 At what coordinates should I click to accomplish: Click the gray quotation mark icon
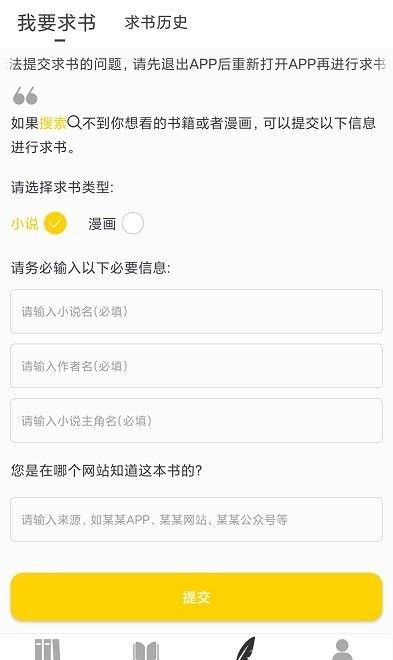pyautogui.click(x=25, y=96)
